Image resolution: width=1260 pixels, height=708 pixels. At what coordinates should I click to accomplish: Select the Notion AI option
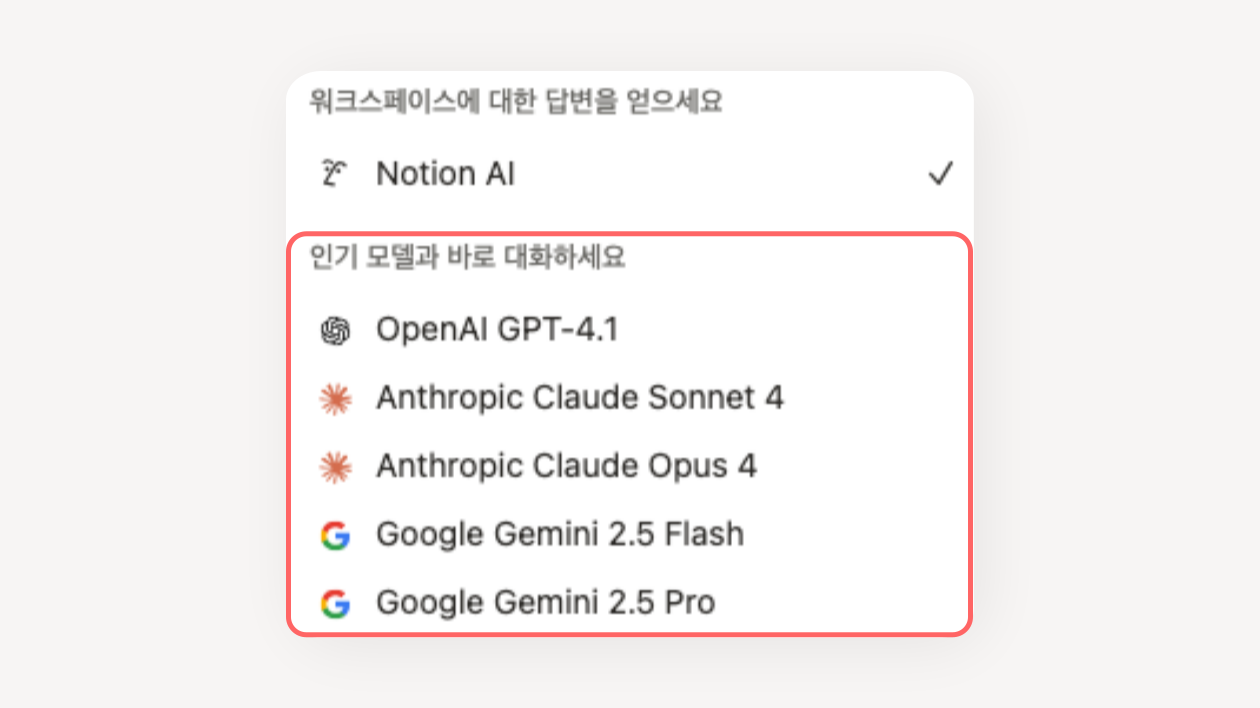point(630,174)
